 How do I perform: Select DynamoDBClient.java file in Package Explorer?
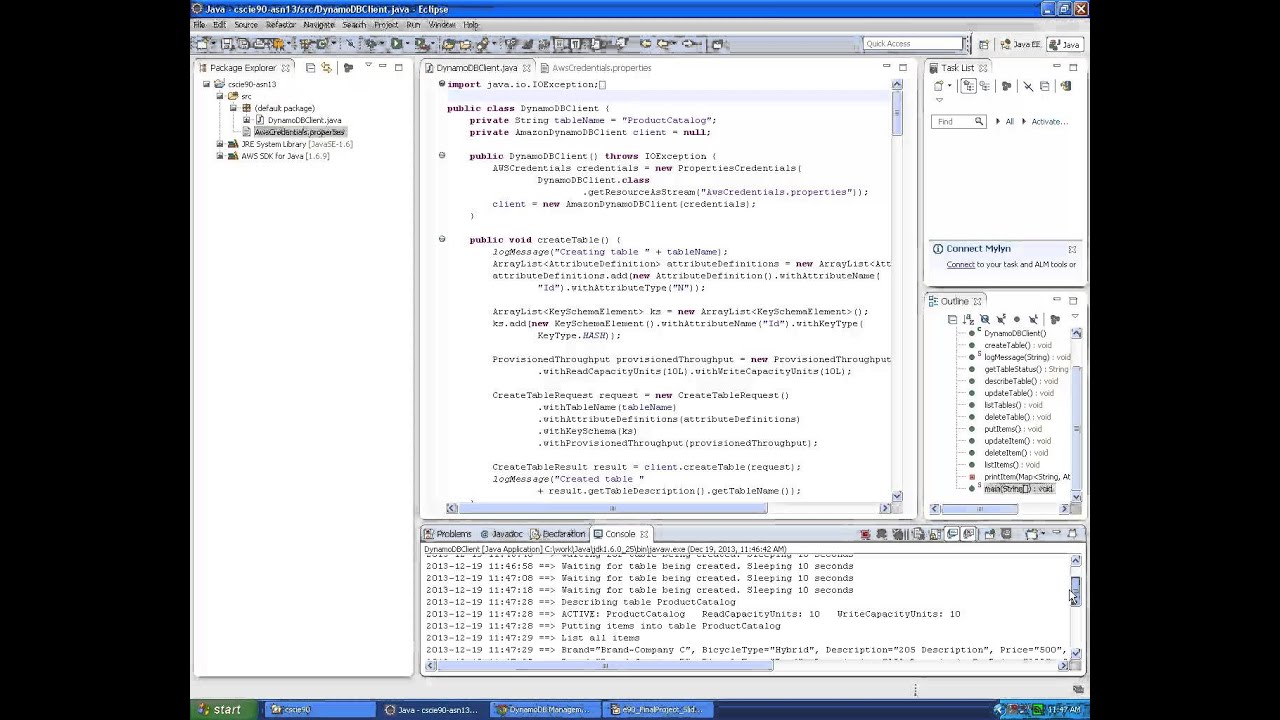(x=304, y=120)
